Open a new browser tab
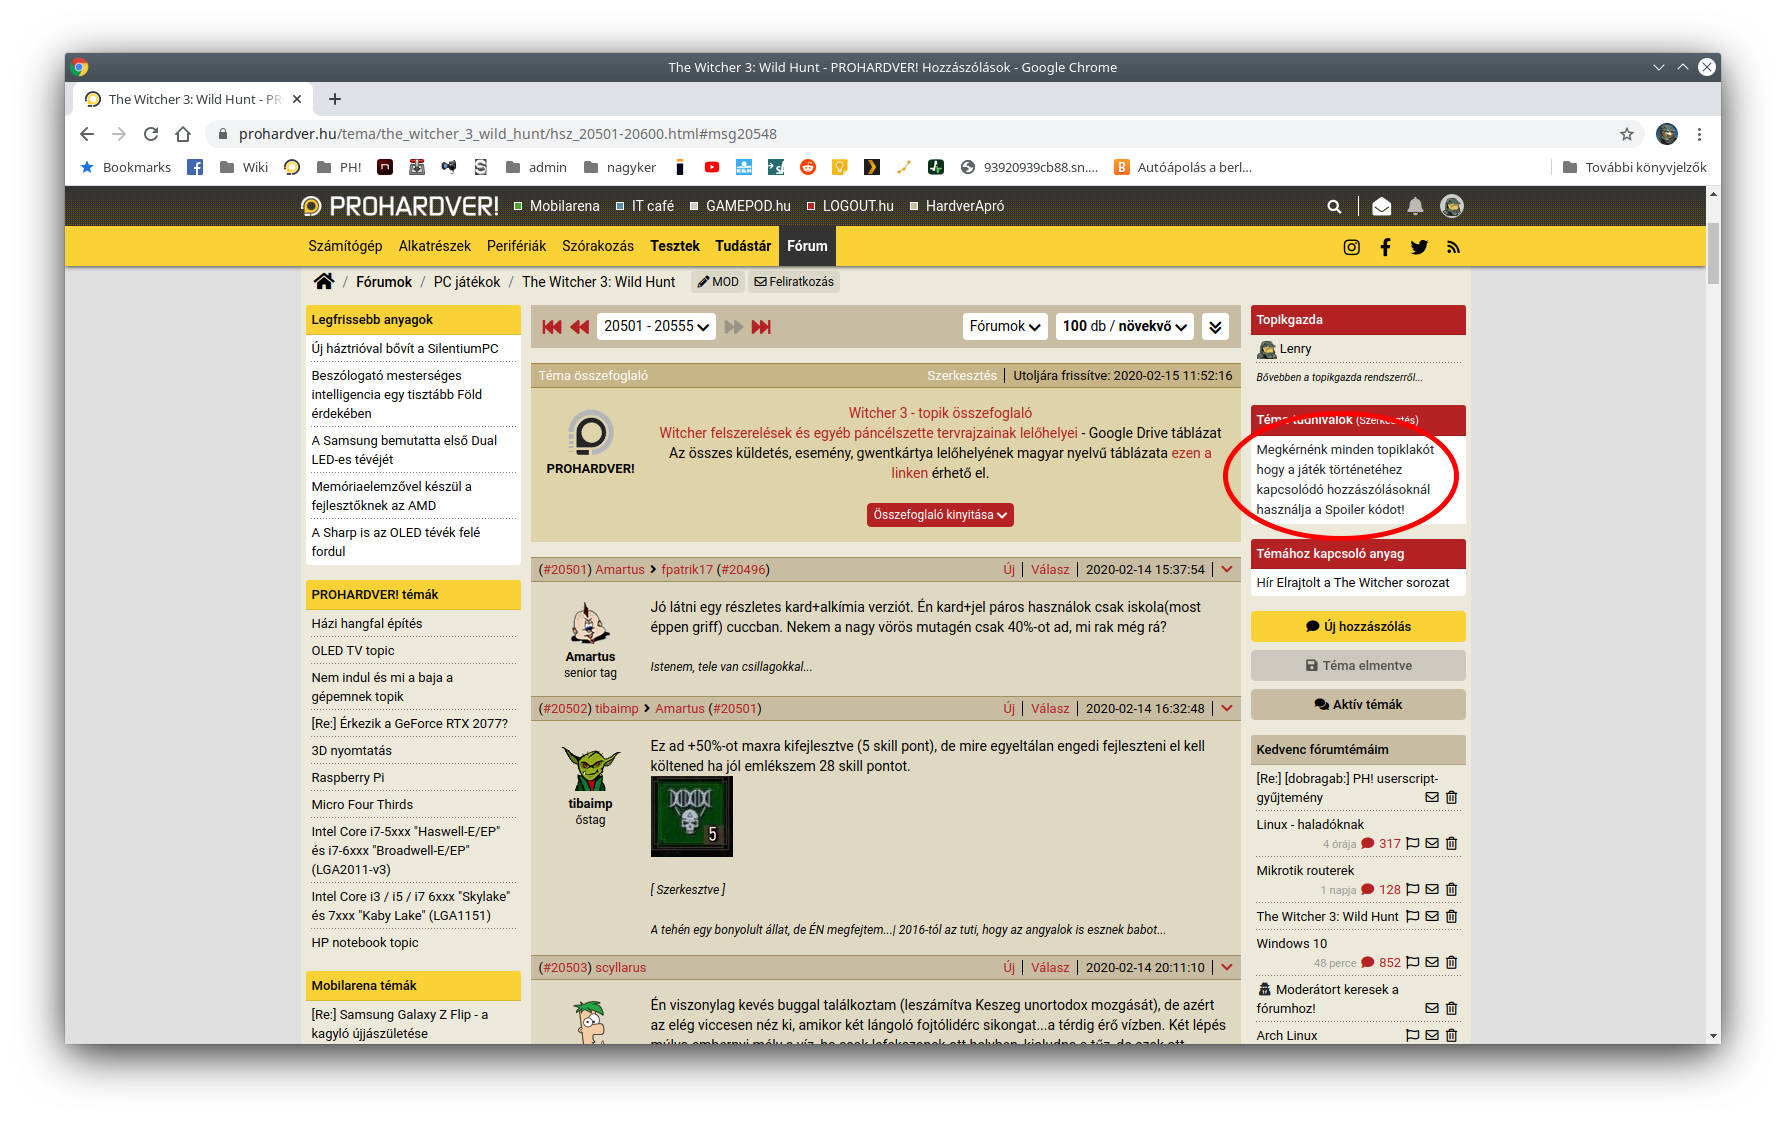 [335, 99]
